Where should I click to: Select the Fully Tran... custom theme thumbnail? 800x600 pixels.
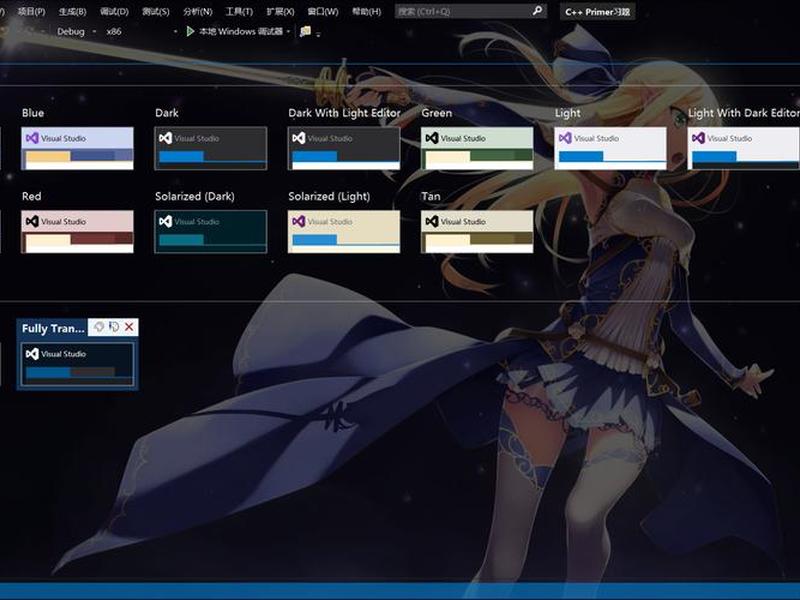tap(78, 364)
